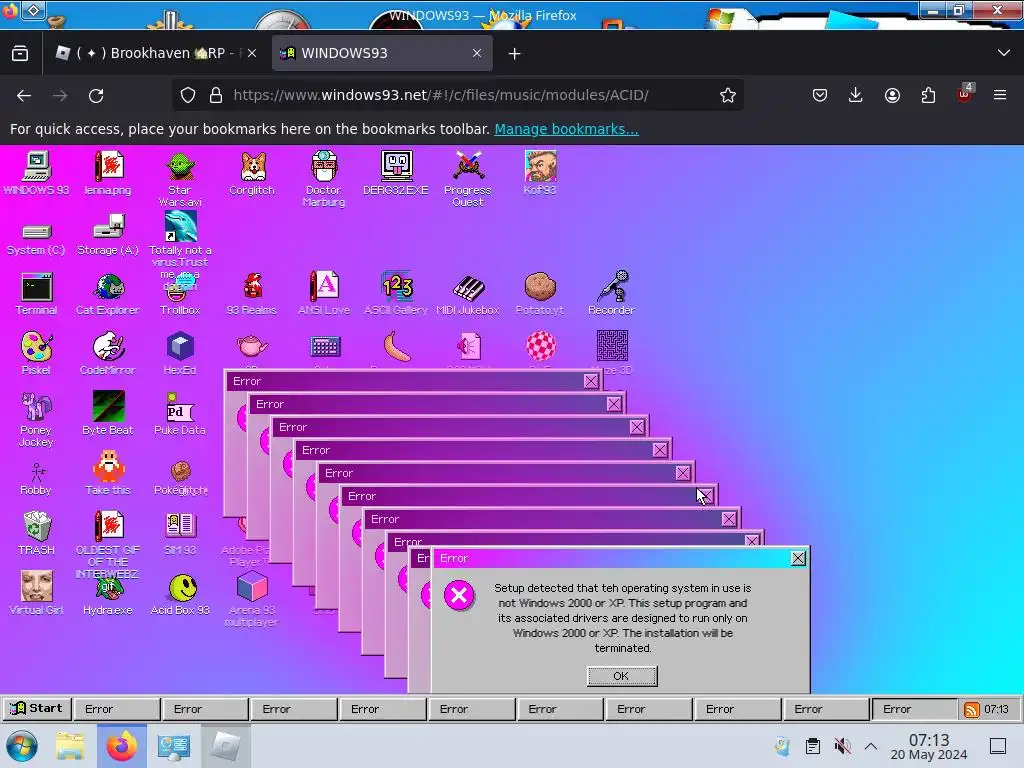Open File Explorer from the taskbar
Viewport: 1024px width, 768px height.
click(70, 746)
